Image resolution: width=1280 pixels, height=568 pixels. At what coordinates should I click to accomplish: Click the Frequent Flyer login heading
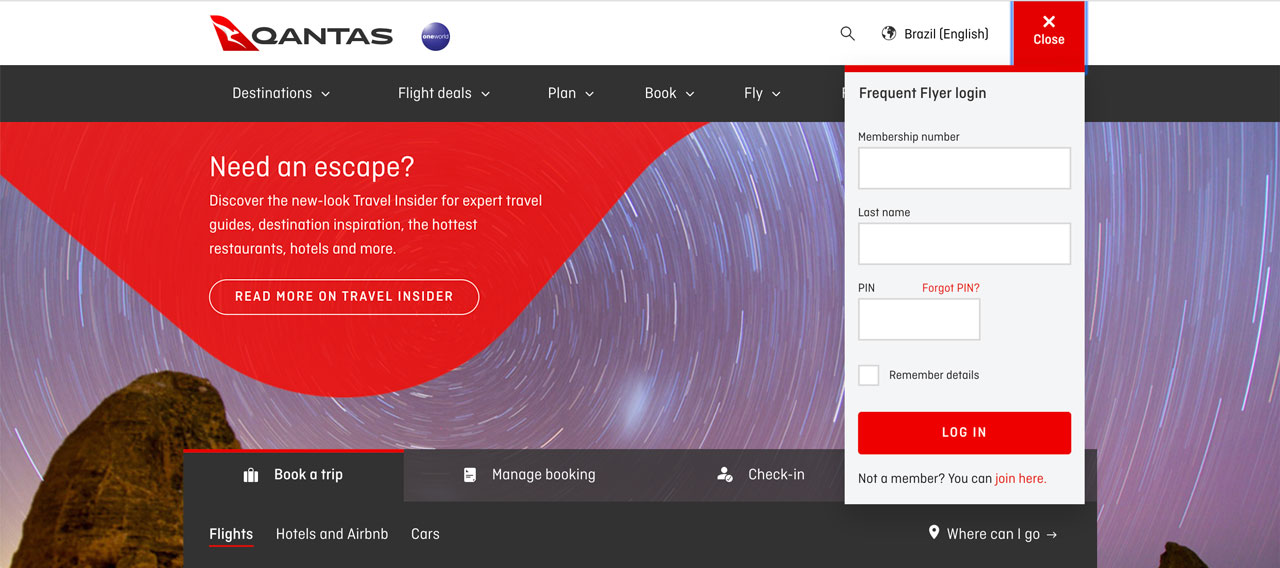(922, 93)
